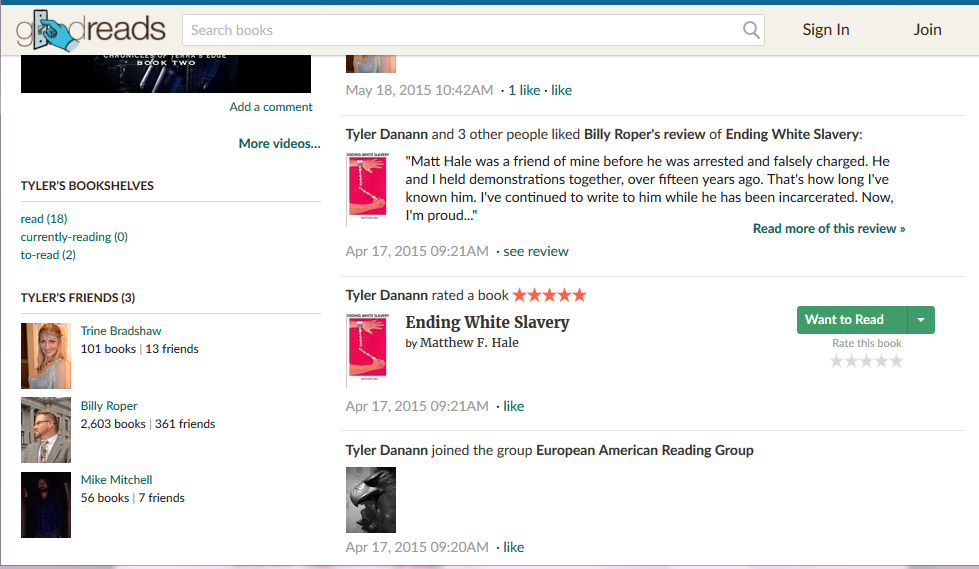Click the 361 friends link under Billy Roper
Image resolution: width=979 pixels, height=569 pixels.
(185, 424)
